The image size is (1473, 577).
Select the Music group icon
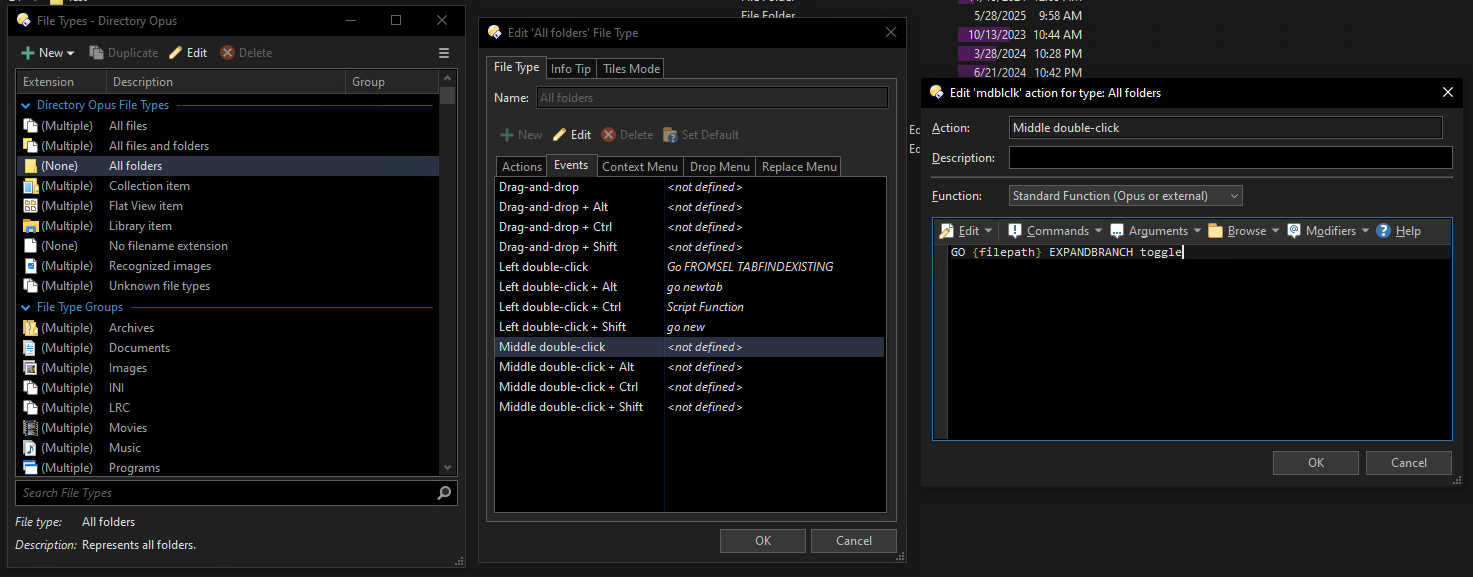30,448
